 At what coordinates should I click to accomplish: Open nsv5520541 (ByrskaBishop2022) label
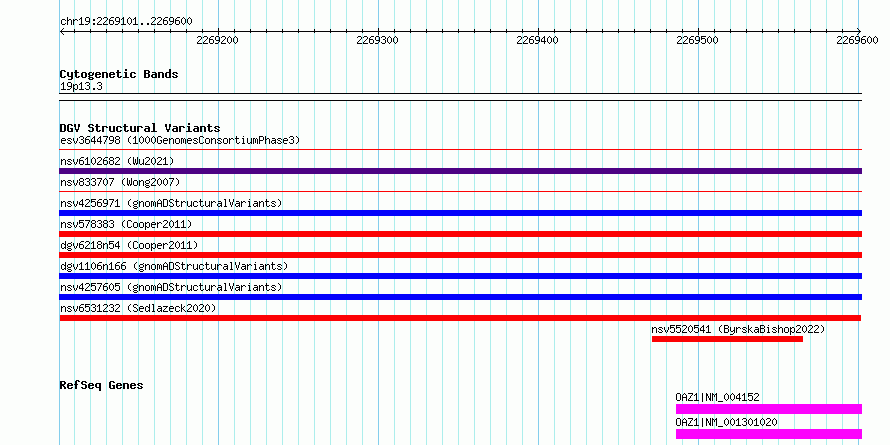(x=738, y=329)
